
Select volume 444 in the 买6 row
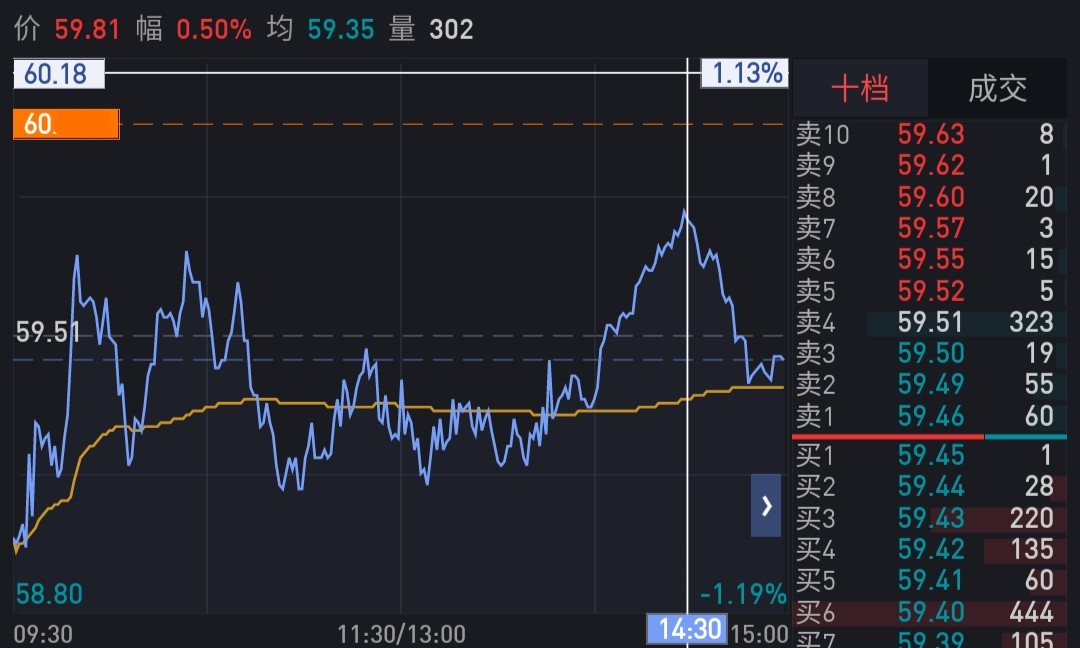(1031, 612)
